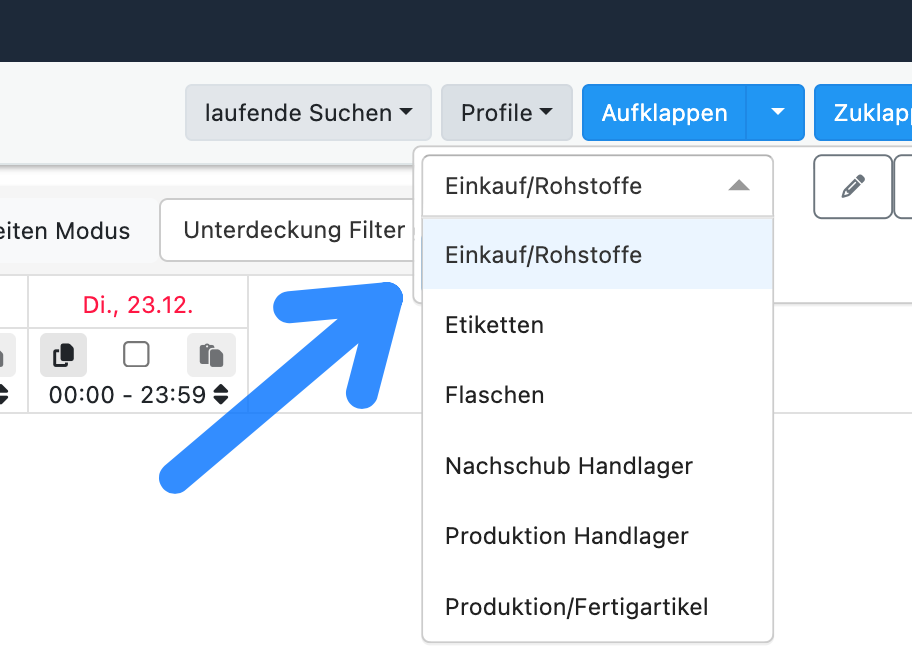Click the Unterdeckung Filter button

coord(290,230)
